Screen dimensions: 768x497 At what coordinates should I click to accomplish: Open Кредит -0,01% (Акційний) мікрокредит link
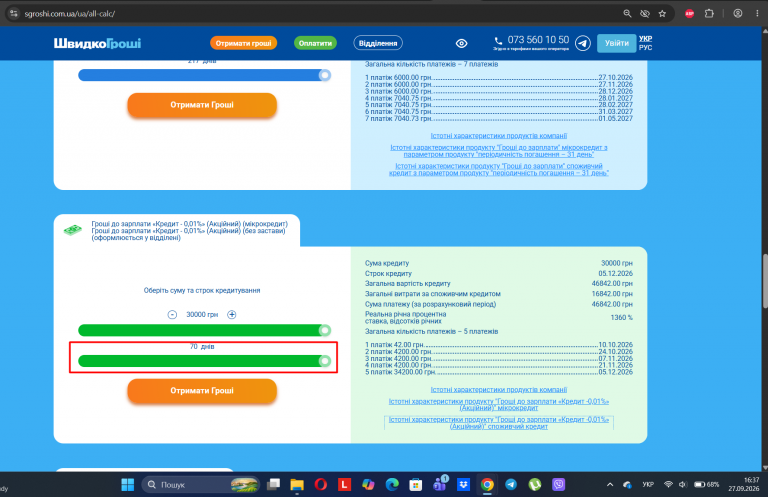[499, 404]
